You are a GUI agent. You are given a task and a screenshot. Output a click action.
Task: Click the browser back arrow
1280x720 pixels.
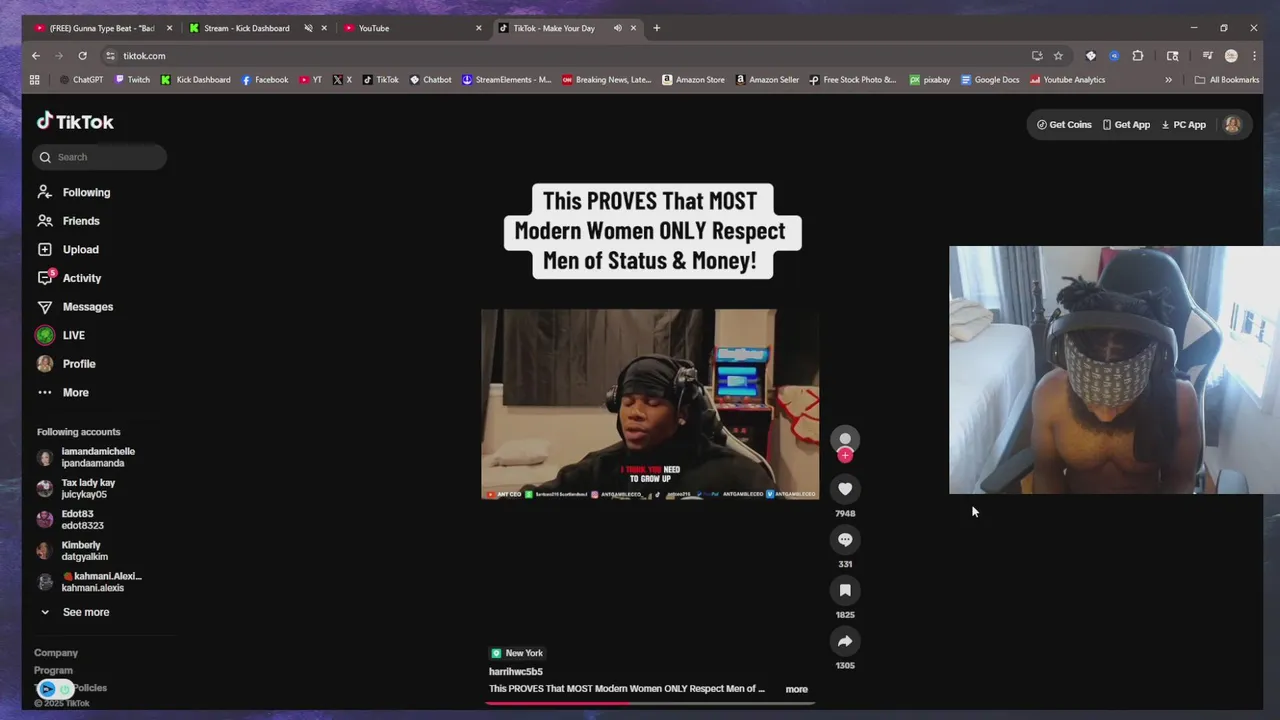[36, 56]
